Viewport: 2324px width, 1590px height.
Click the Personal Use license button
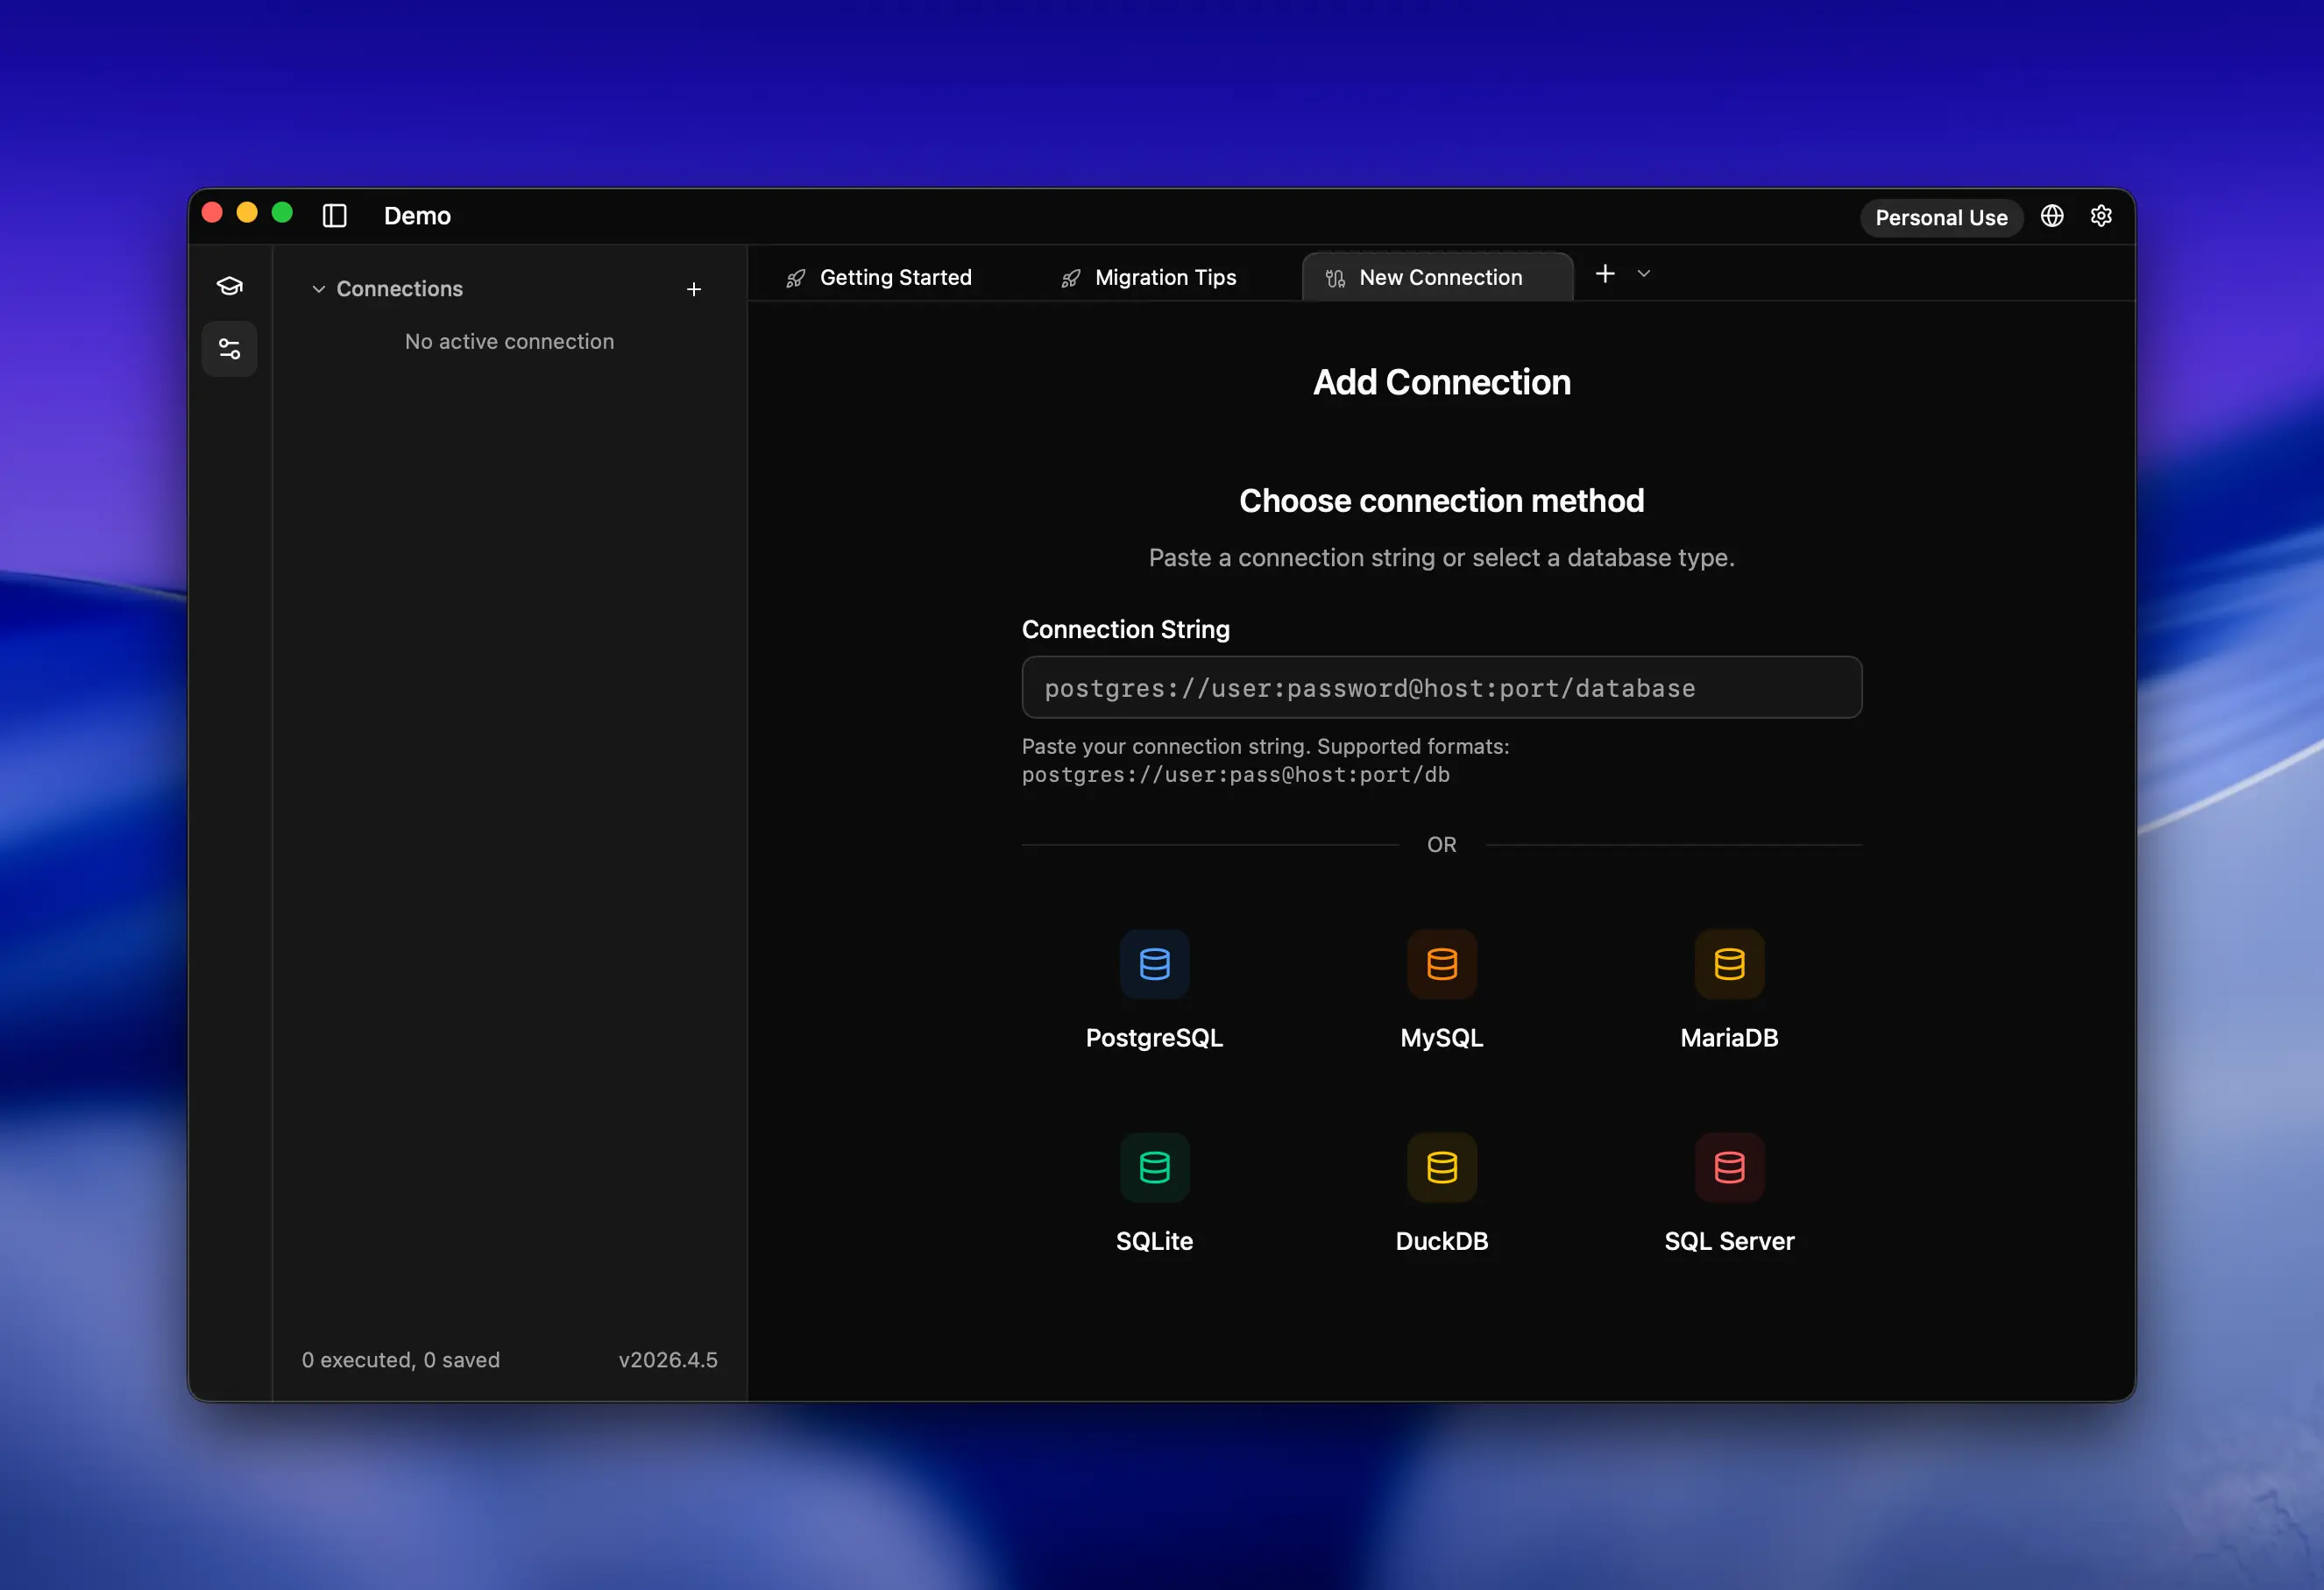click(1940, 217)
